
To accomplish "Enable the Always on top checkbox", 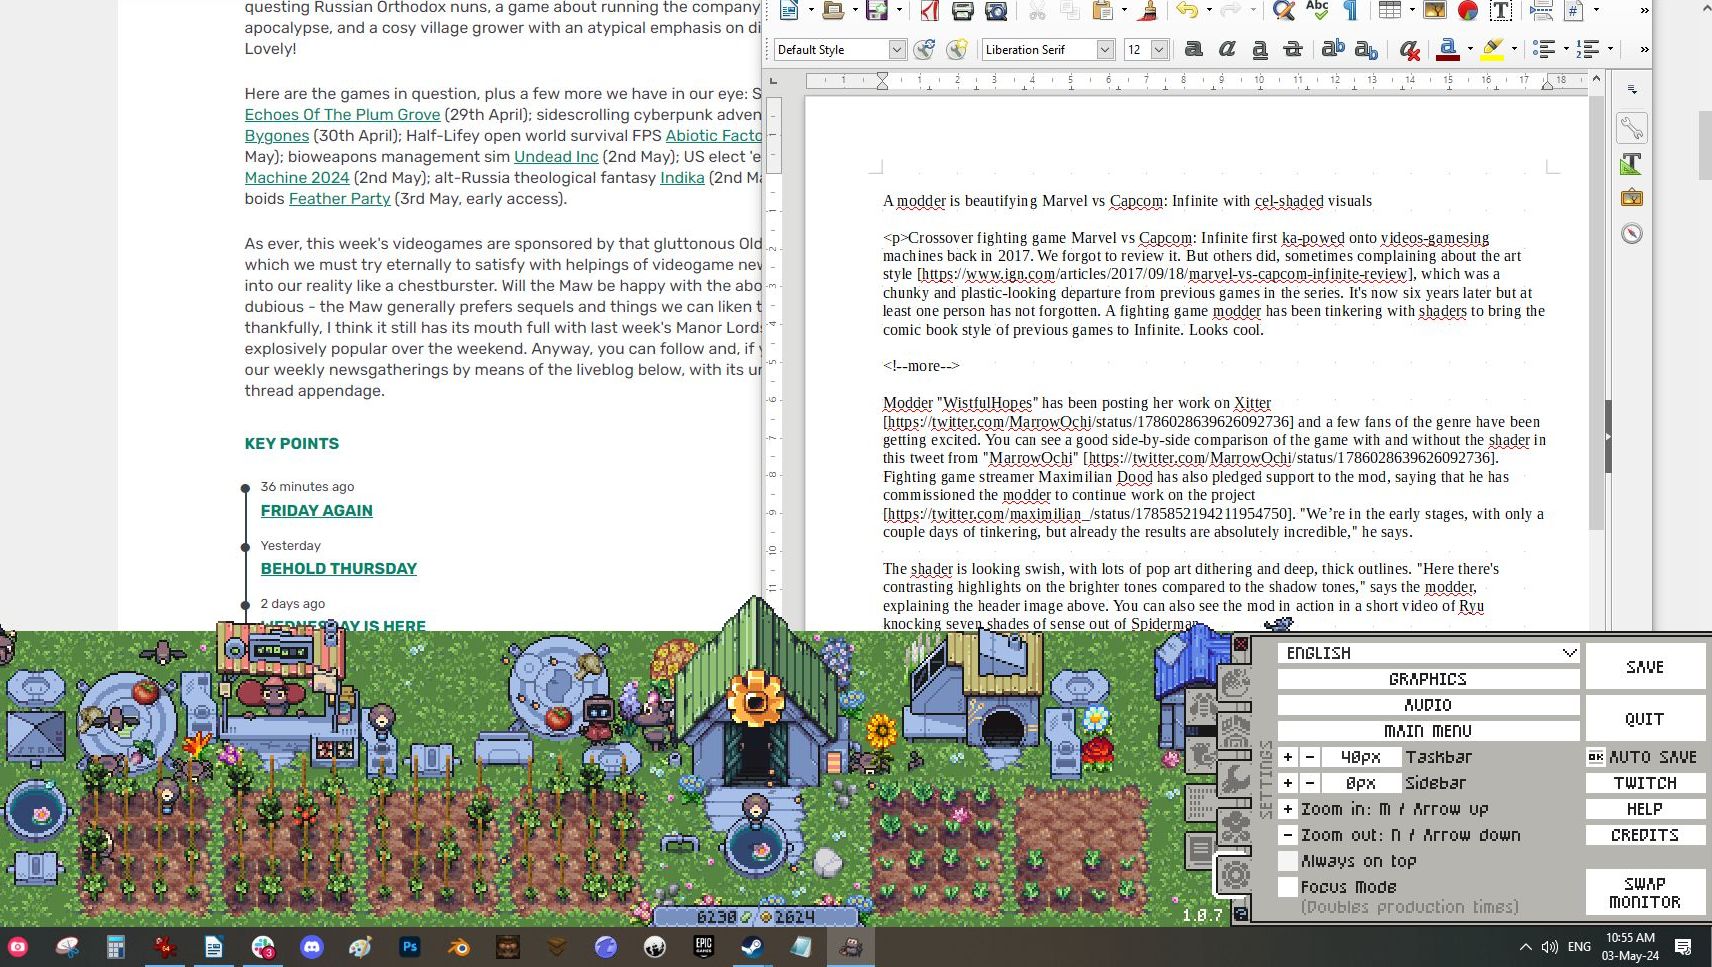I will click(x=1288, y=861).
